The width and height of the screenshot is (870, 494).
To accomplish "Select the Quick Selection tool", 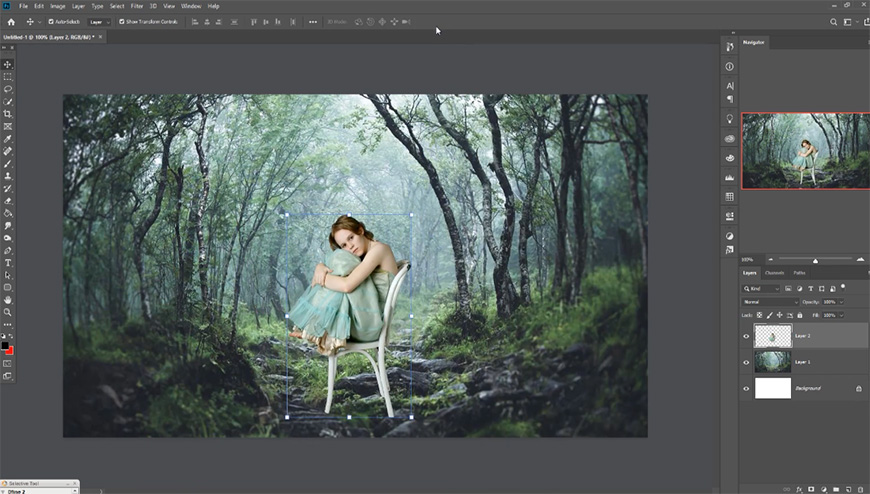I will (8, 102).
